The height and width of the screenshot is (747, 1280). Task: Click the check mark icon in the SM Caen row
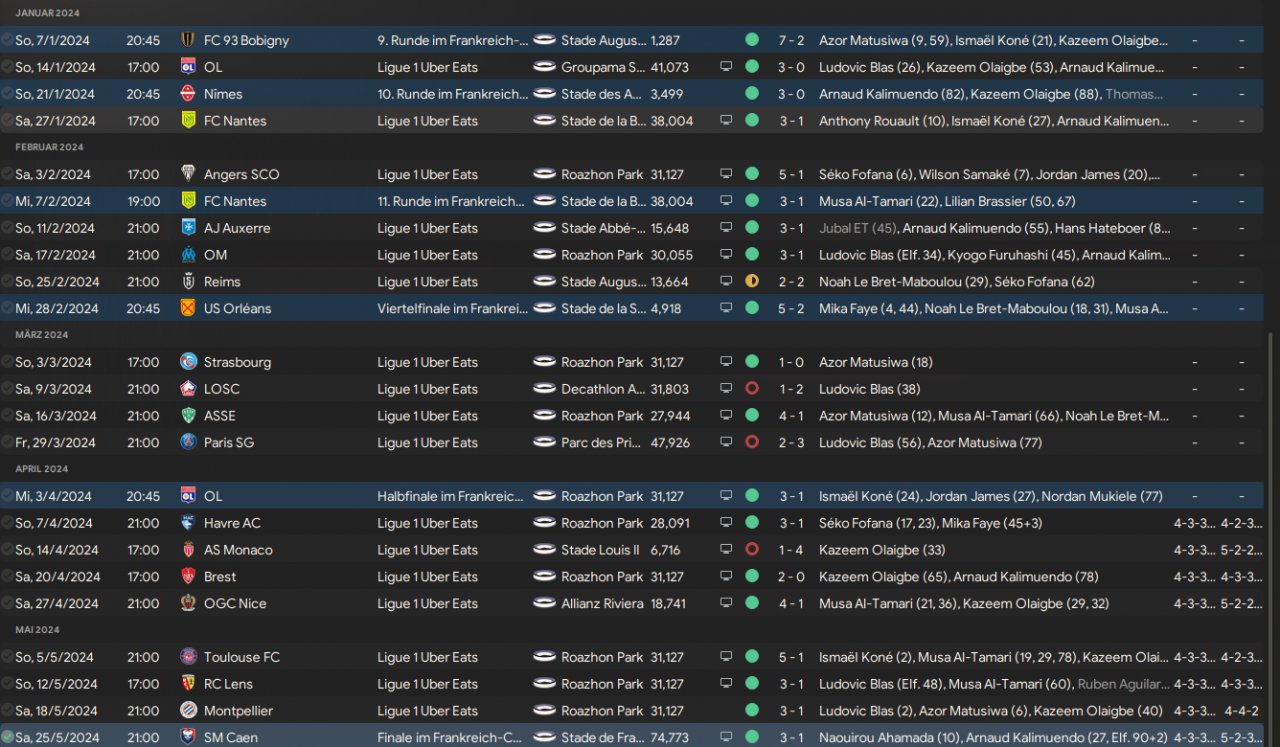pyautogui.click(x=8, y=738)
